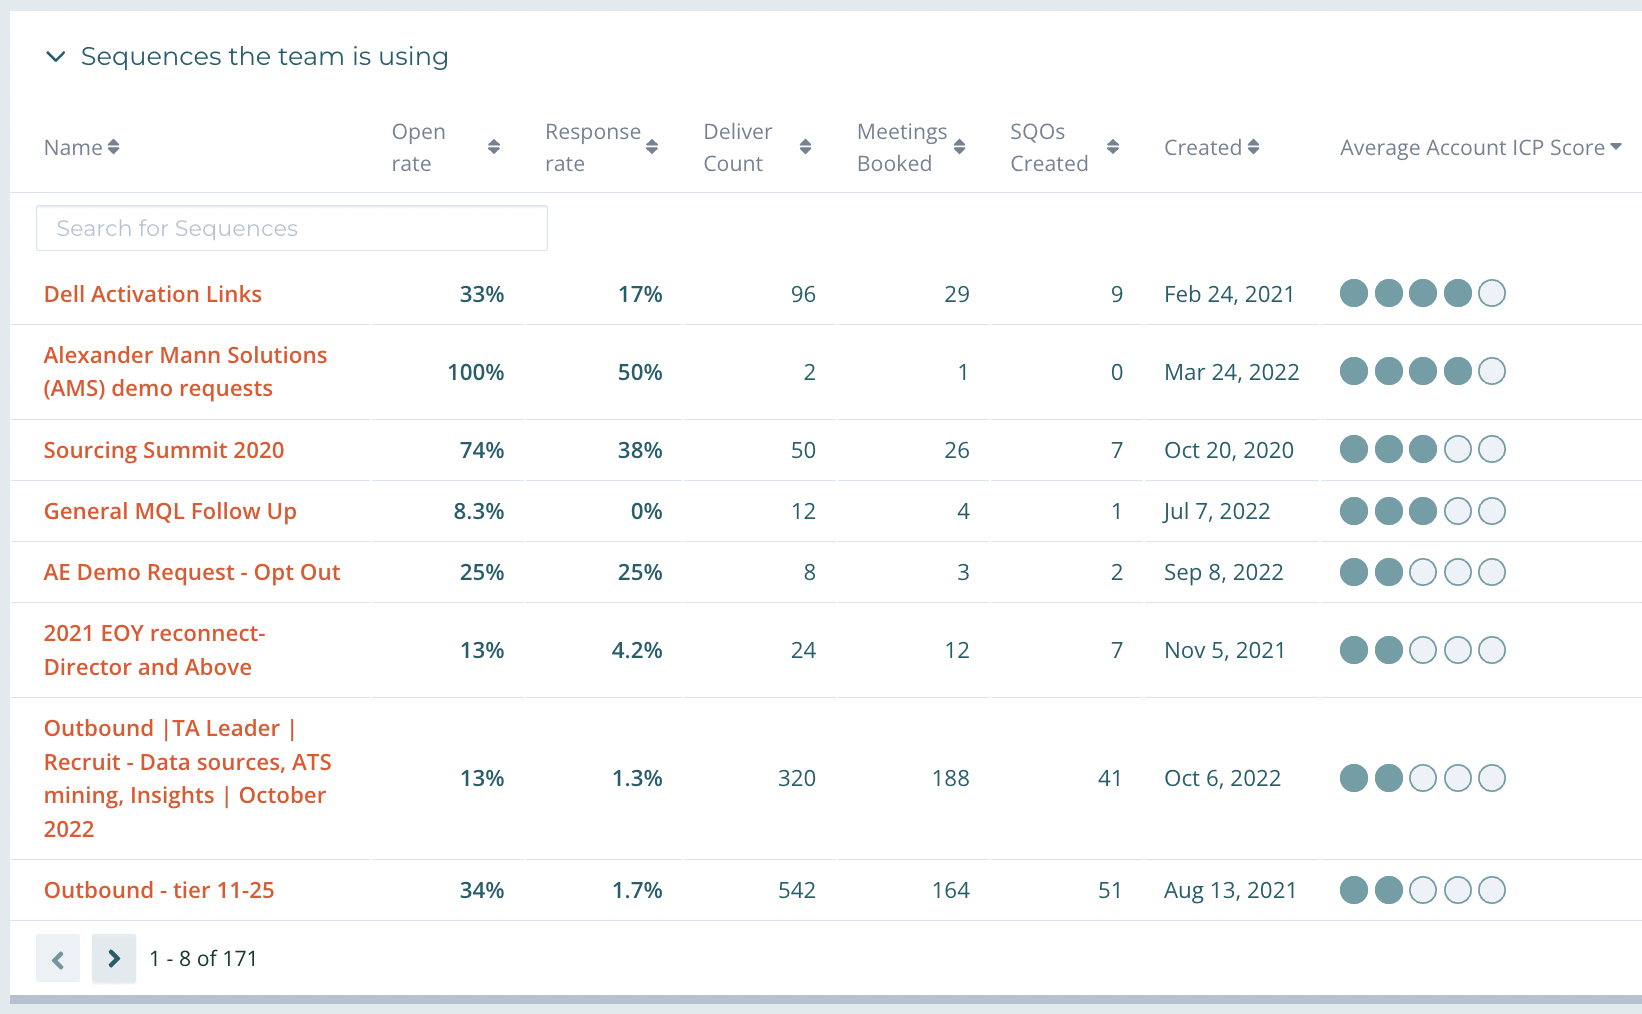Open General MQL Follow Up sequence
The image size is (1642, 1014).
coord(170,511)
